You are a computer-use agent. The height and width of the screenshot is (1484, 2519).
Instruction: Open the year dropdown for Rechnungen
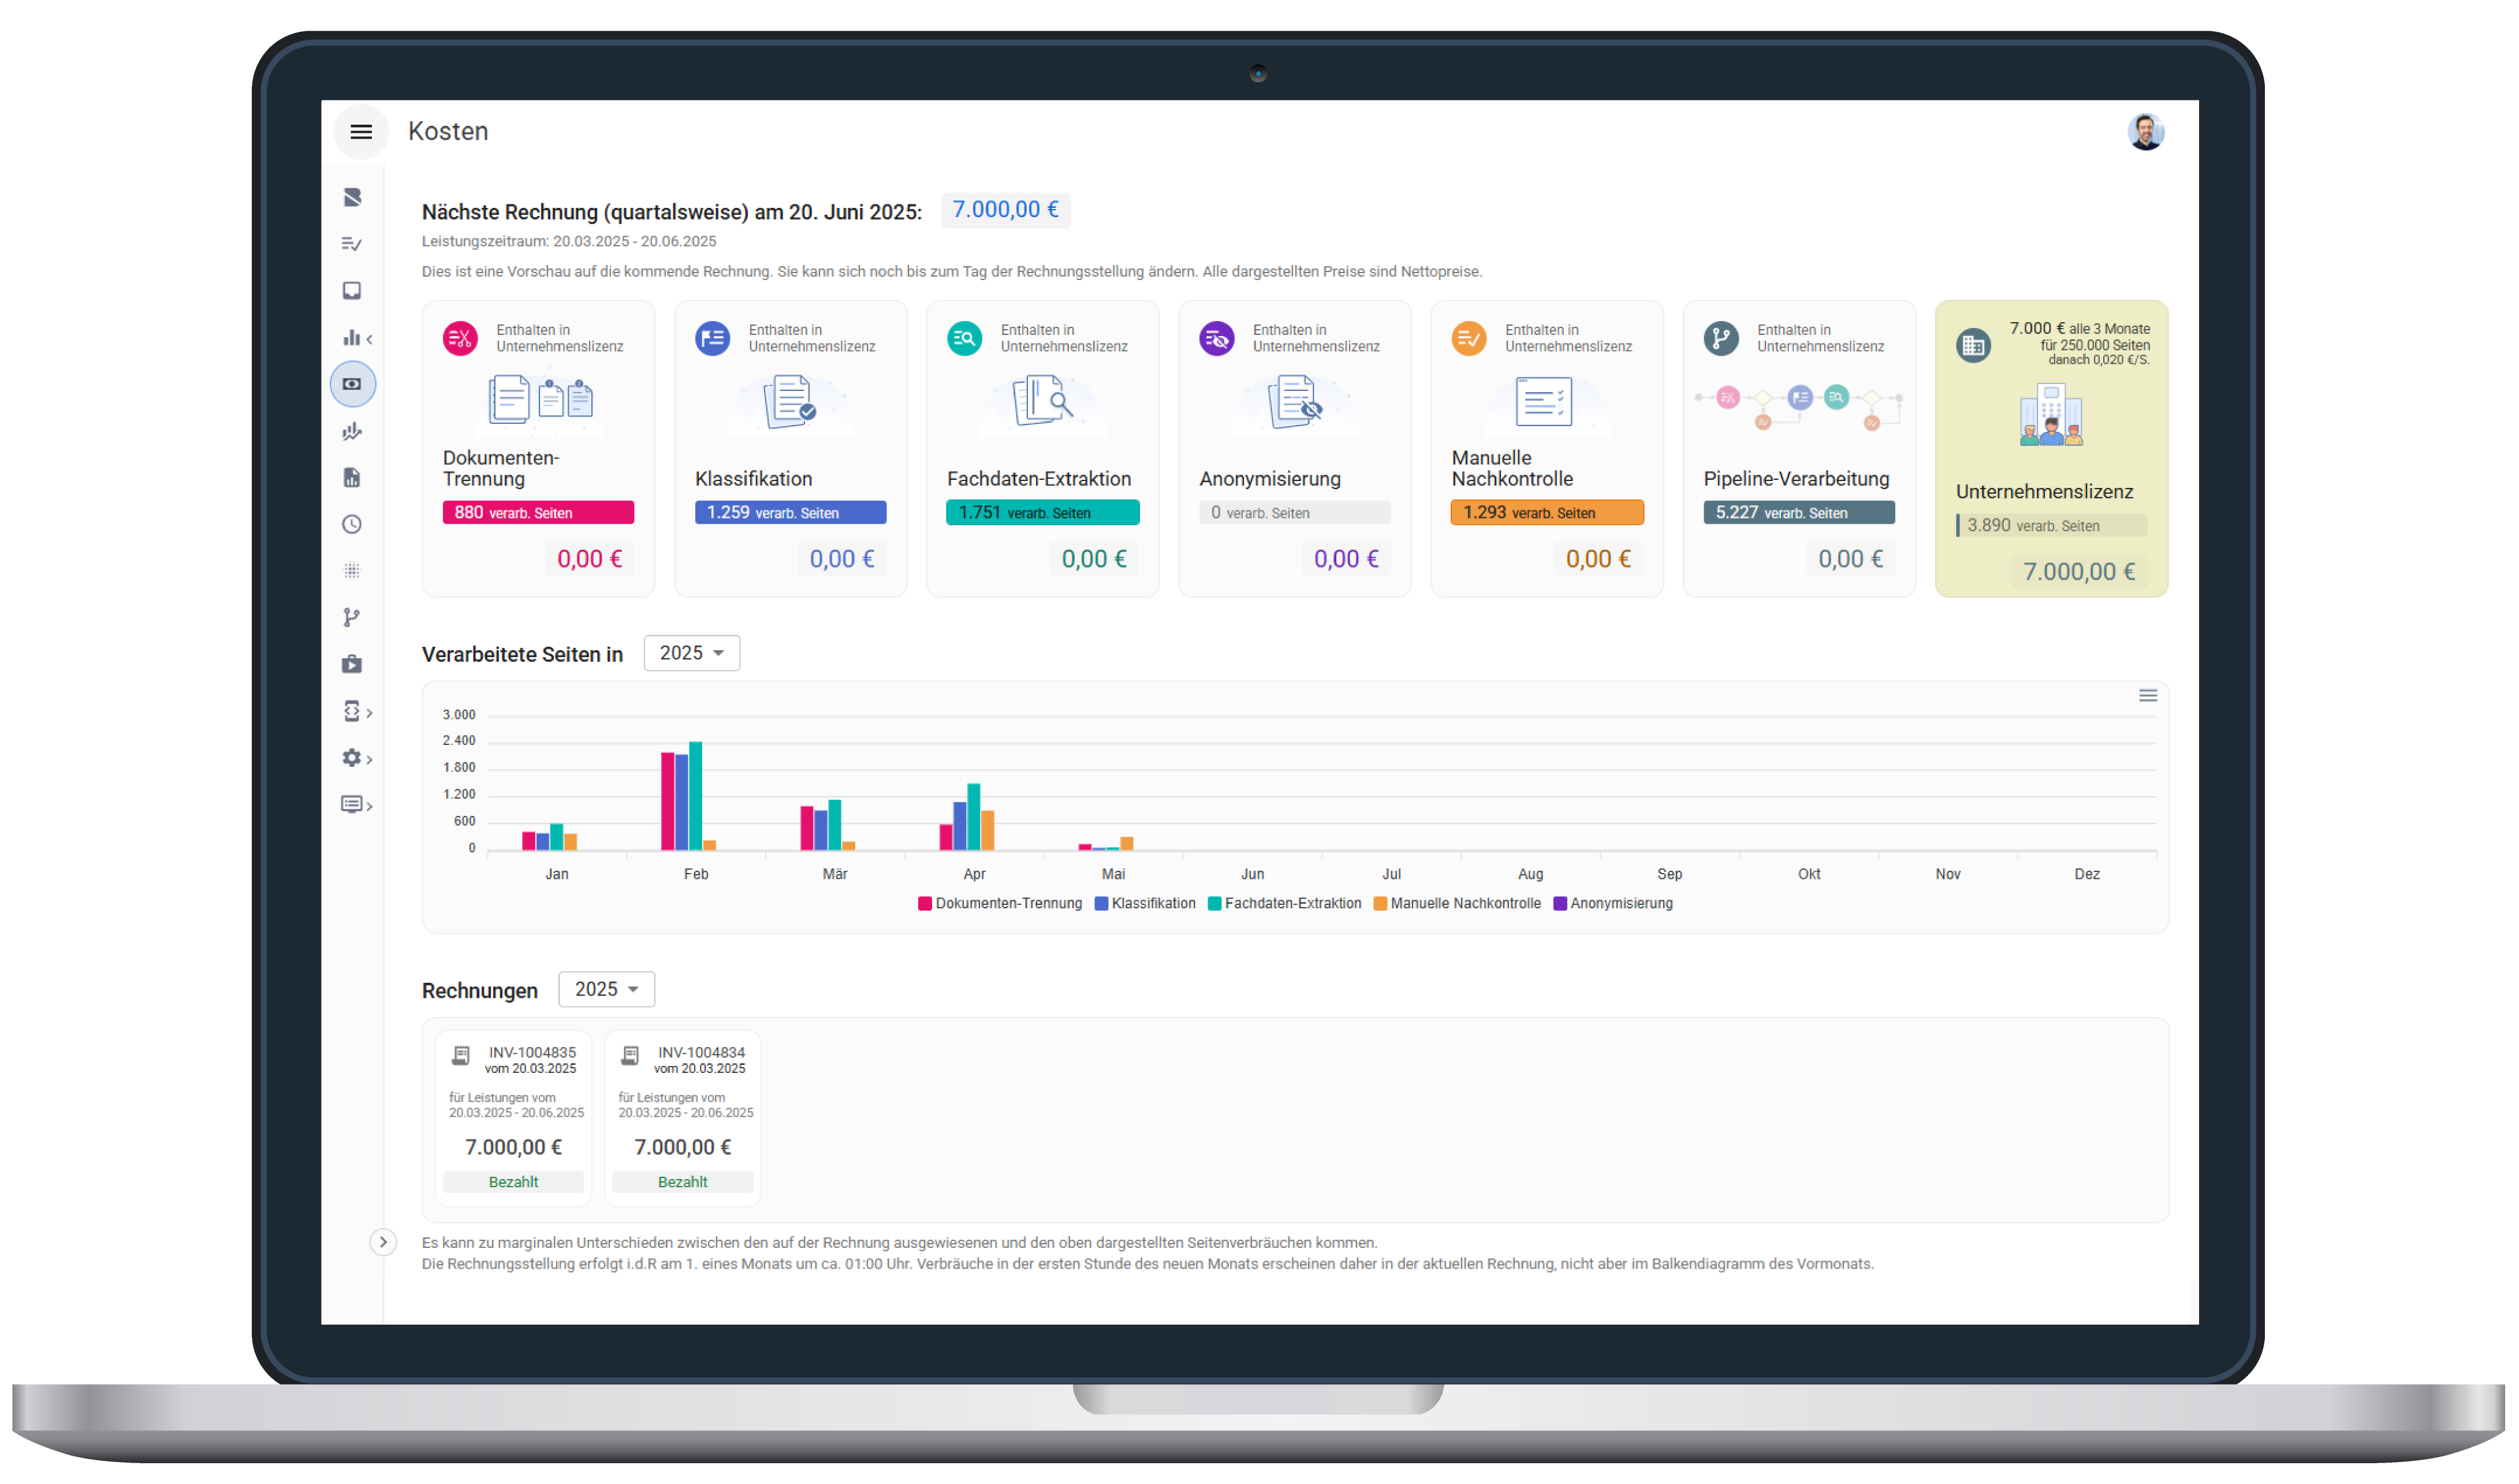click(607, 989)
